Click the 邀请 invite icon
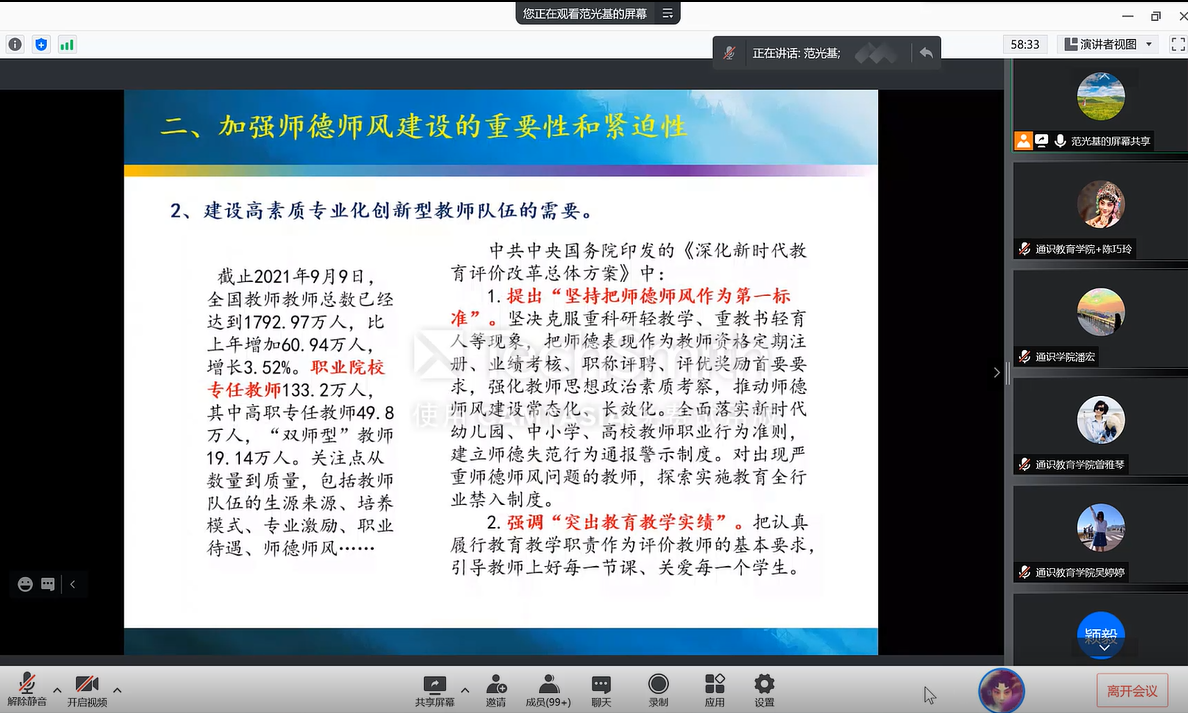 tap(496, 689)
